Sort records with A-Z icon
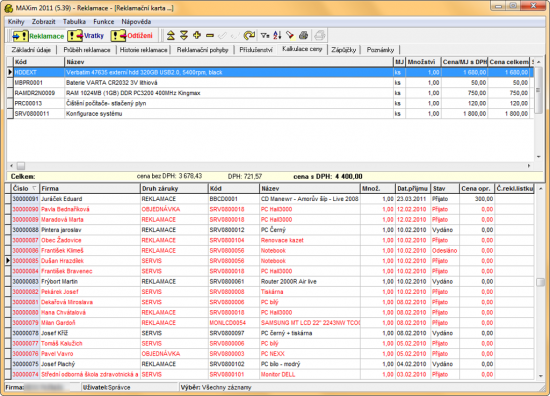The height and width of the screenshot is (396, 550). (x=277, y=35)
